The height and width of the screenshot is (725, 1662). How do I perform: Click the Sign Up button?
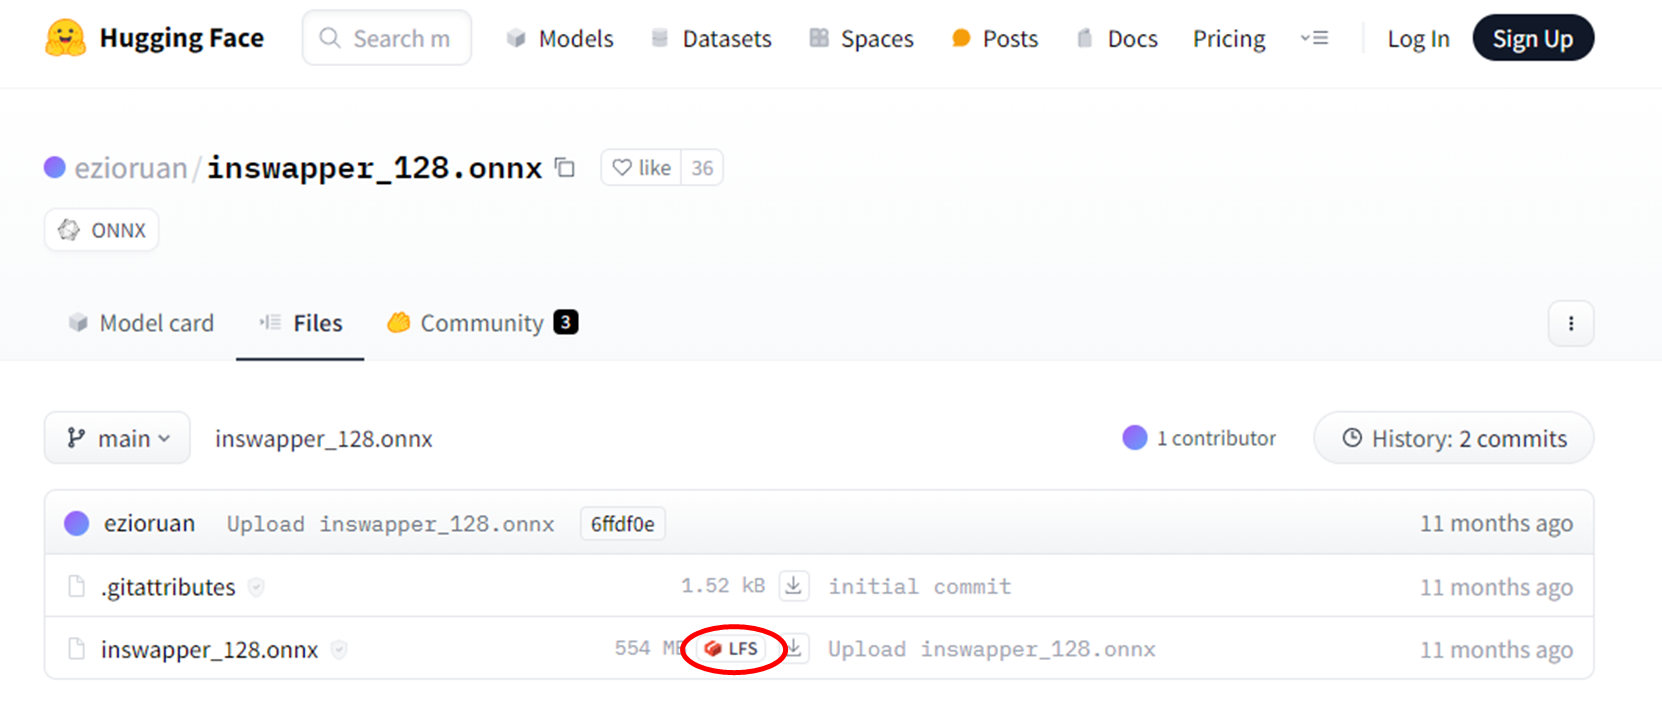[x=1532, y=38]
